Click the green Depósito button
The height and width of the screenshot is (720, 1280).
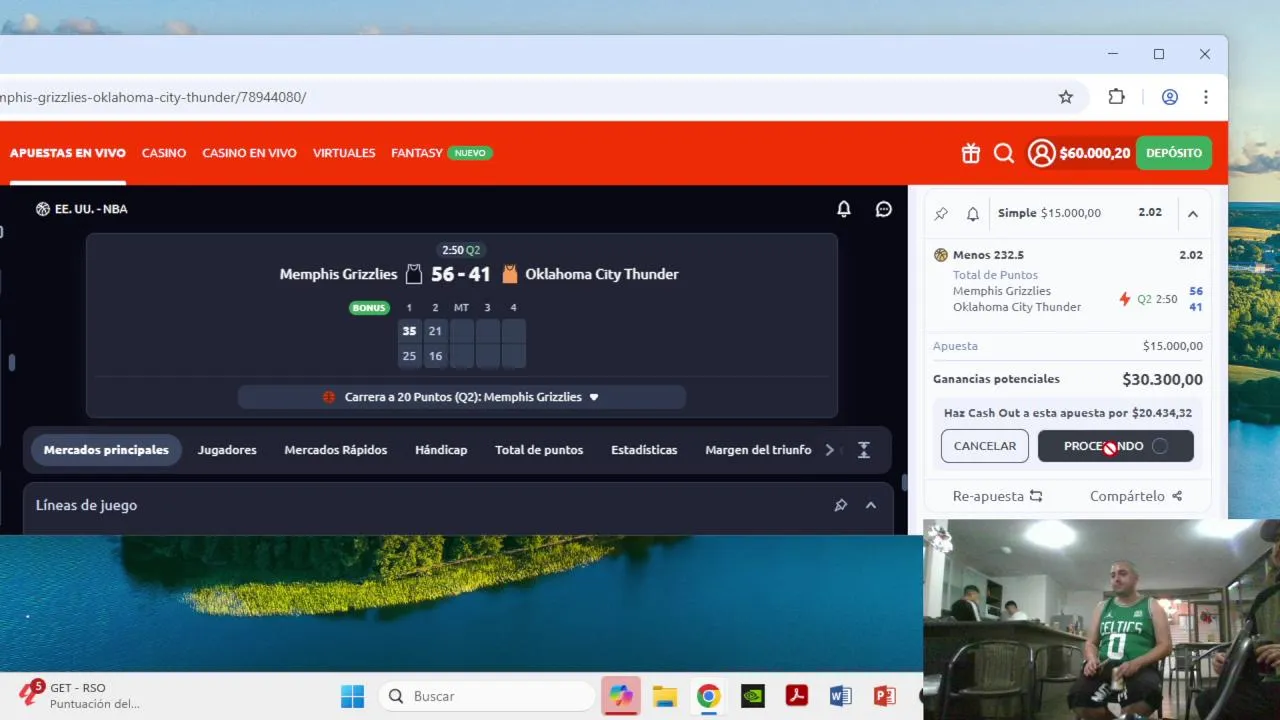point(1174,153)
